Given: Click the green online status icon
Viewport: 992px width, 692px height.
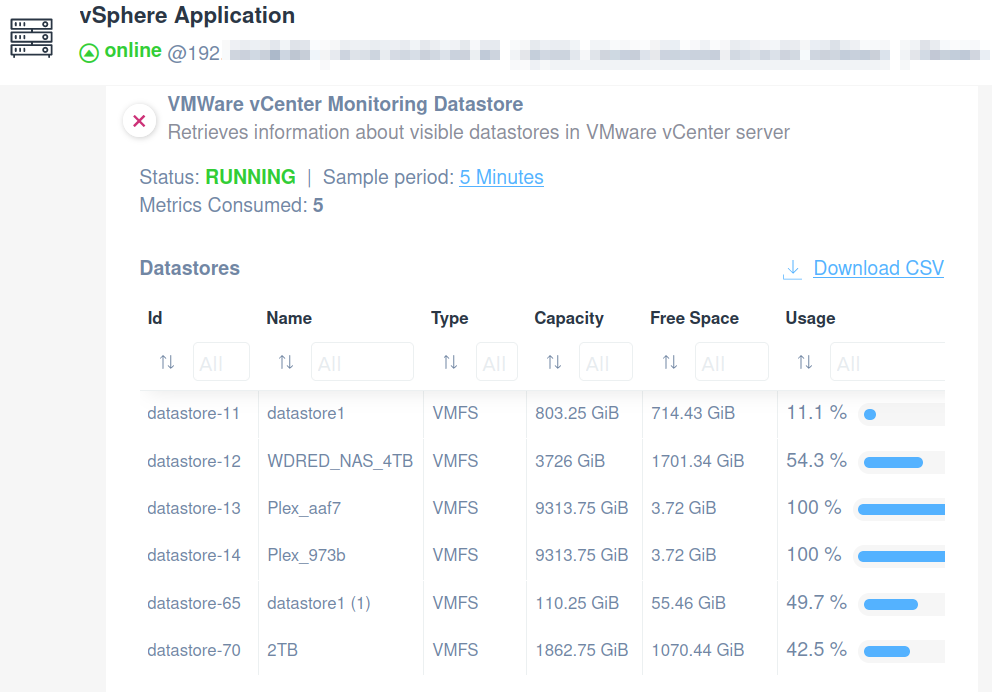Looking at the screenshot, I should click(x=89, y=53).
